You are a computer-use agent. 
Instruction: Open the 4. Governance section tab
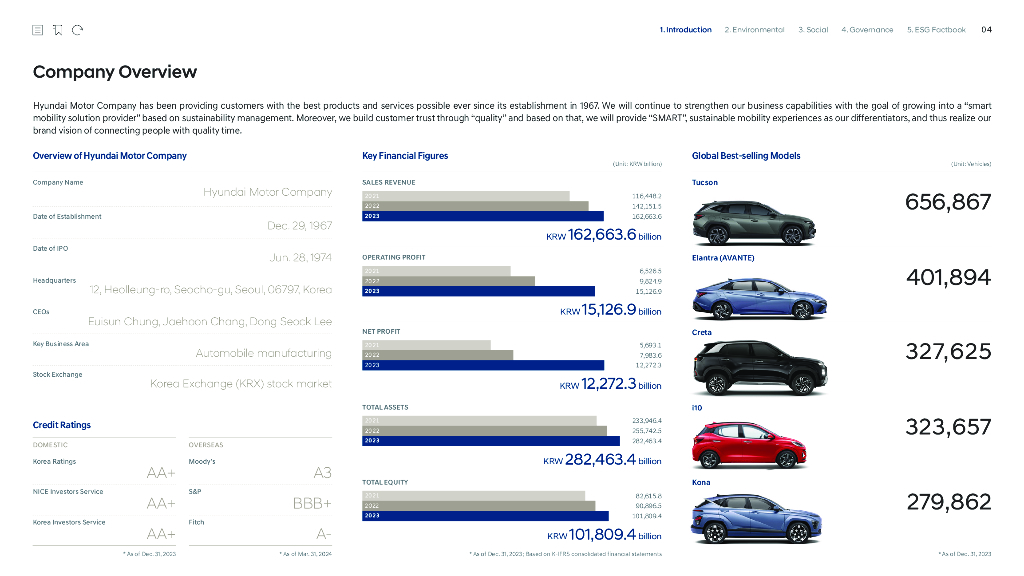[x=867, y=30]
